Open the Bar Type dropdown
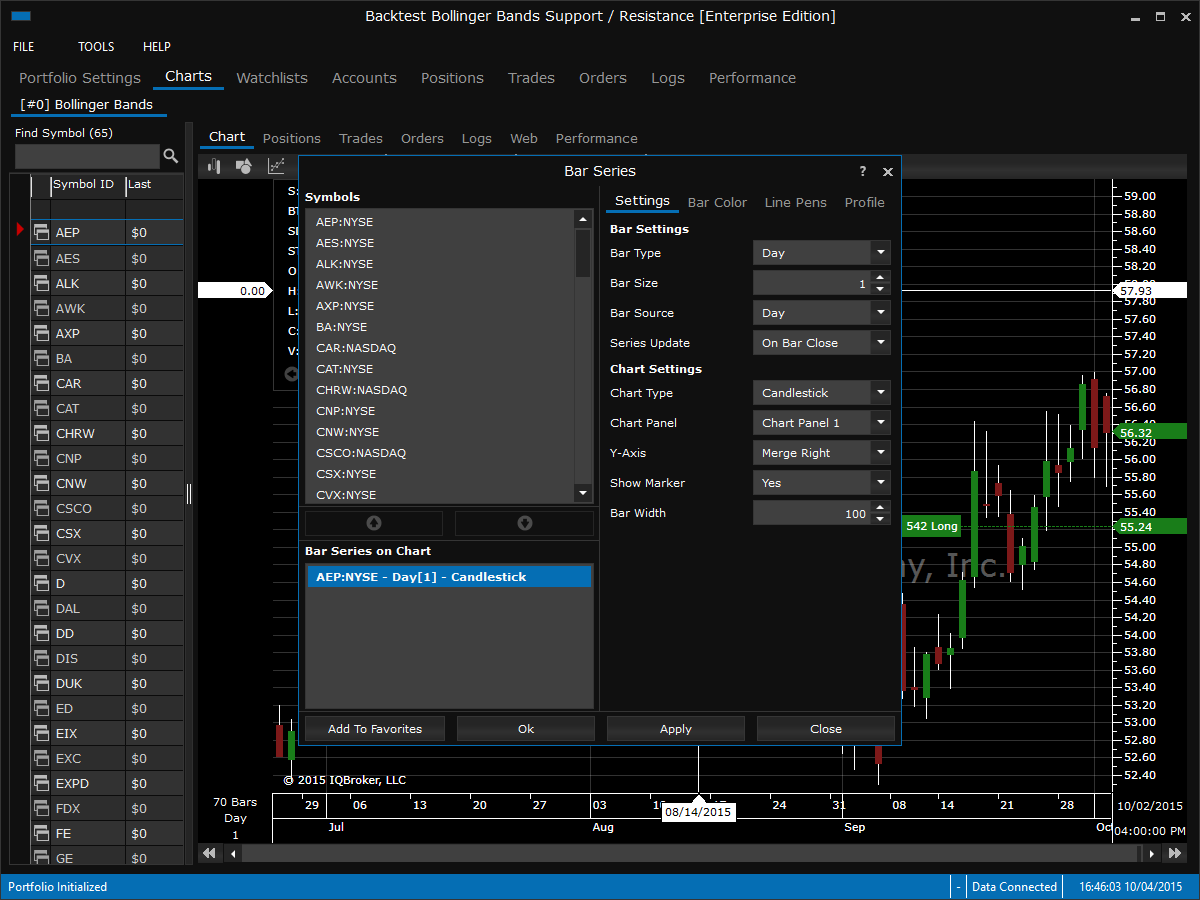This screenshot has height=900, width=1200. [x=821, y=253]
